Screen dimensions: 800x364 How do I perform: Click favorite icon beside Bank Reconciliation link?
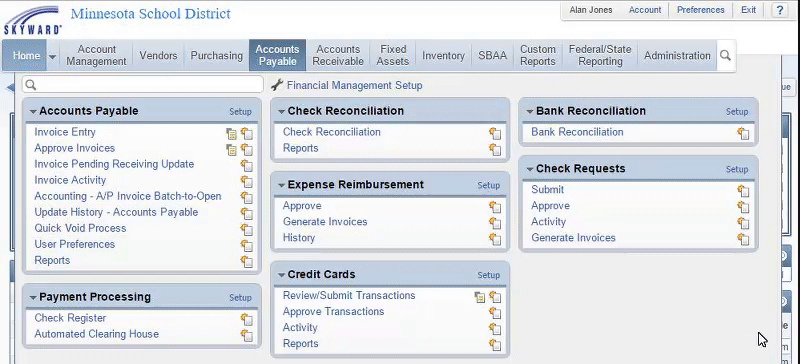tap(743, 134)
